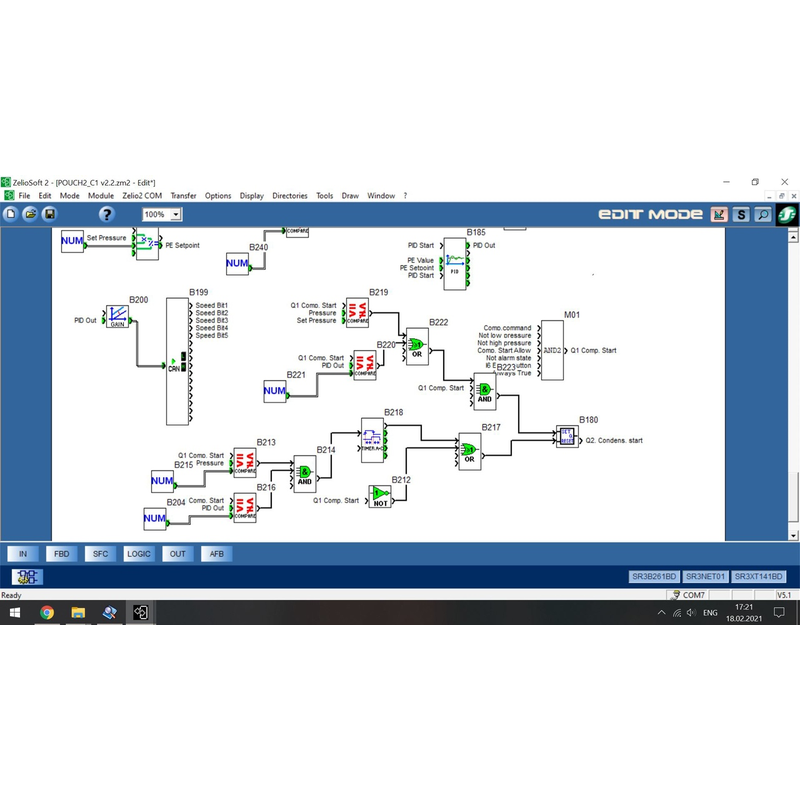Image resolution: width=800 pixels, height=800 pixels.
Task: Select the B222 OR gate block
Action: coord(417,346)
